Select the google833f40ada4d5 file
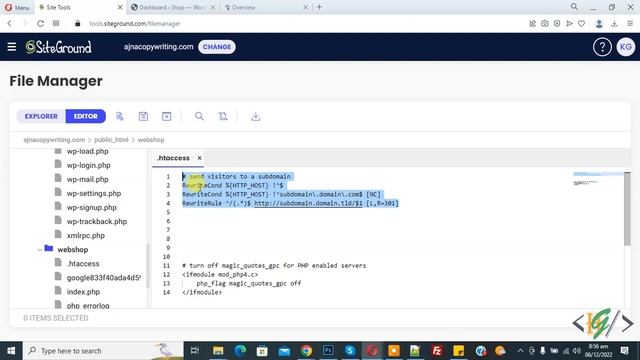The height and width of the screenshot is (360, 640). coord(103,278)
